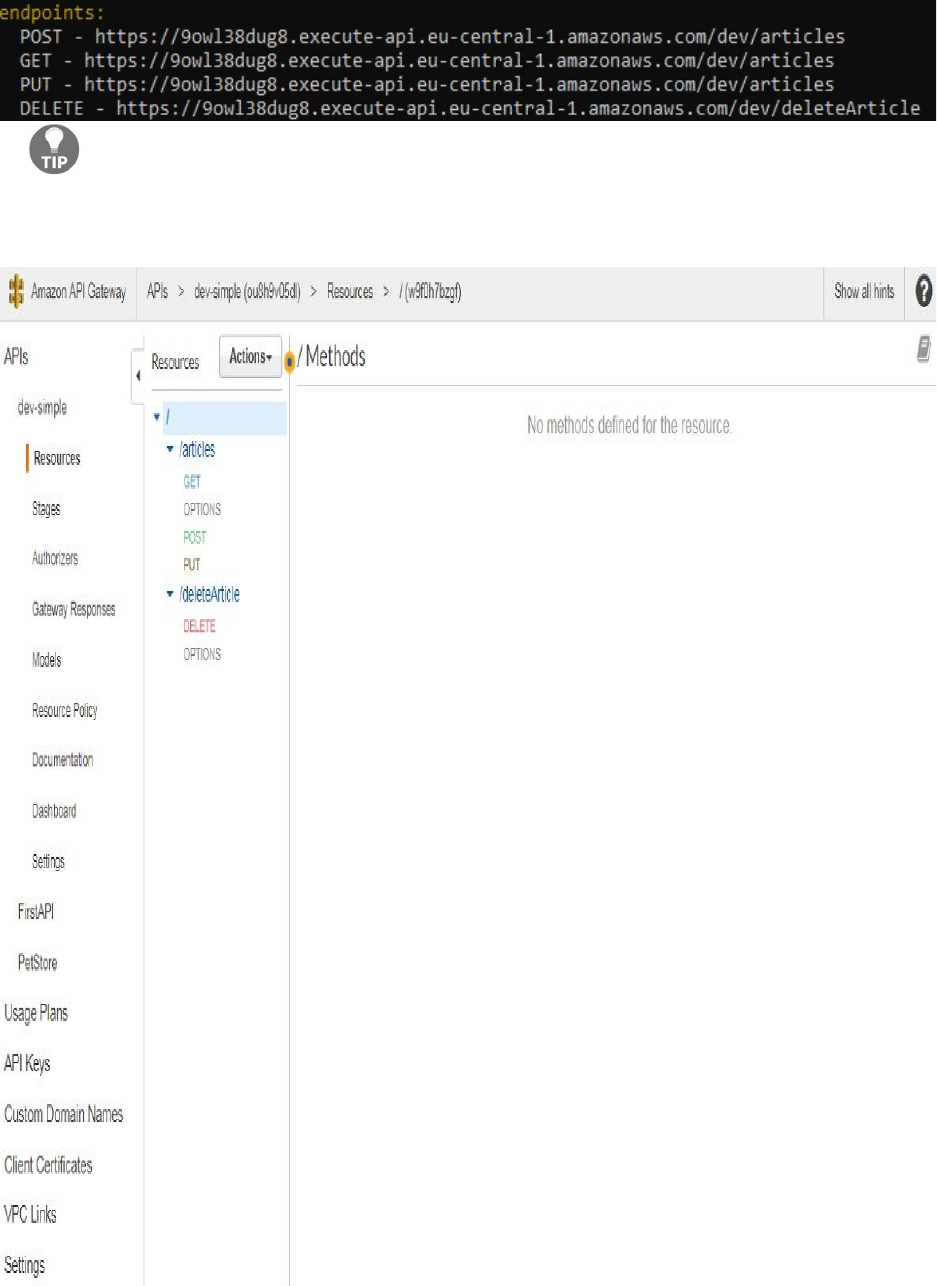Click dev-simple breadcrumb link
Image resolution: width=937 pixels, height=1286 pixels.
(x=247, y=292)
